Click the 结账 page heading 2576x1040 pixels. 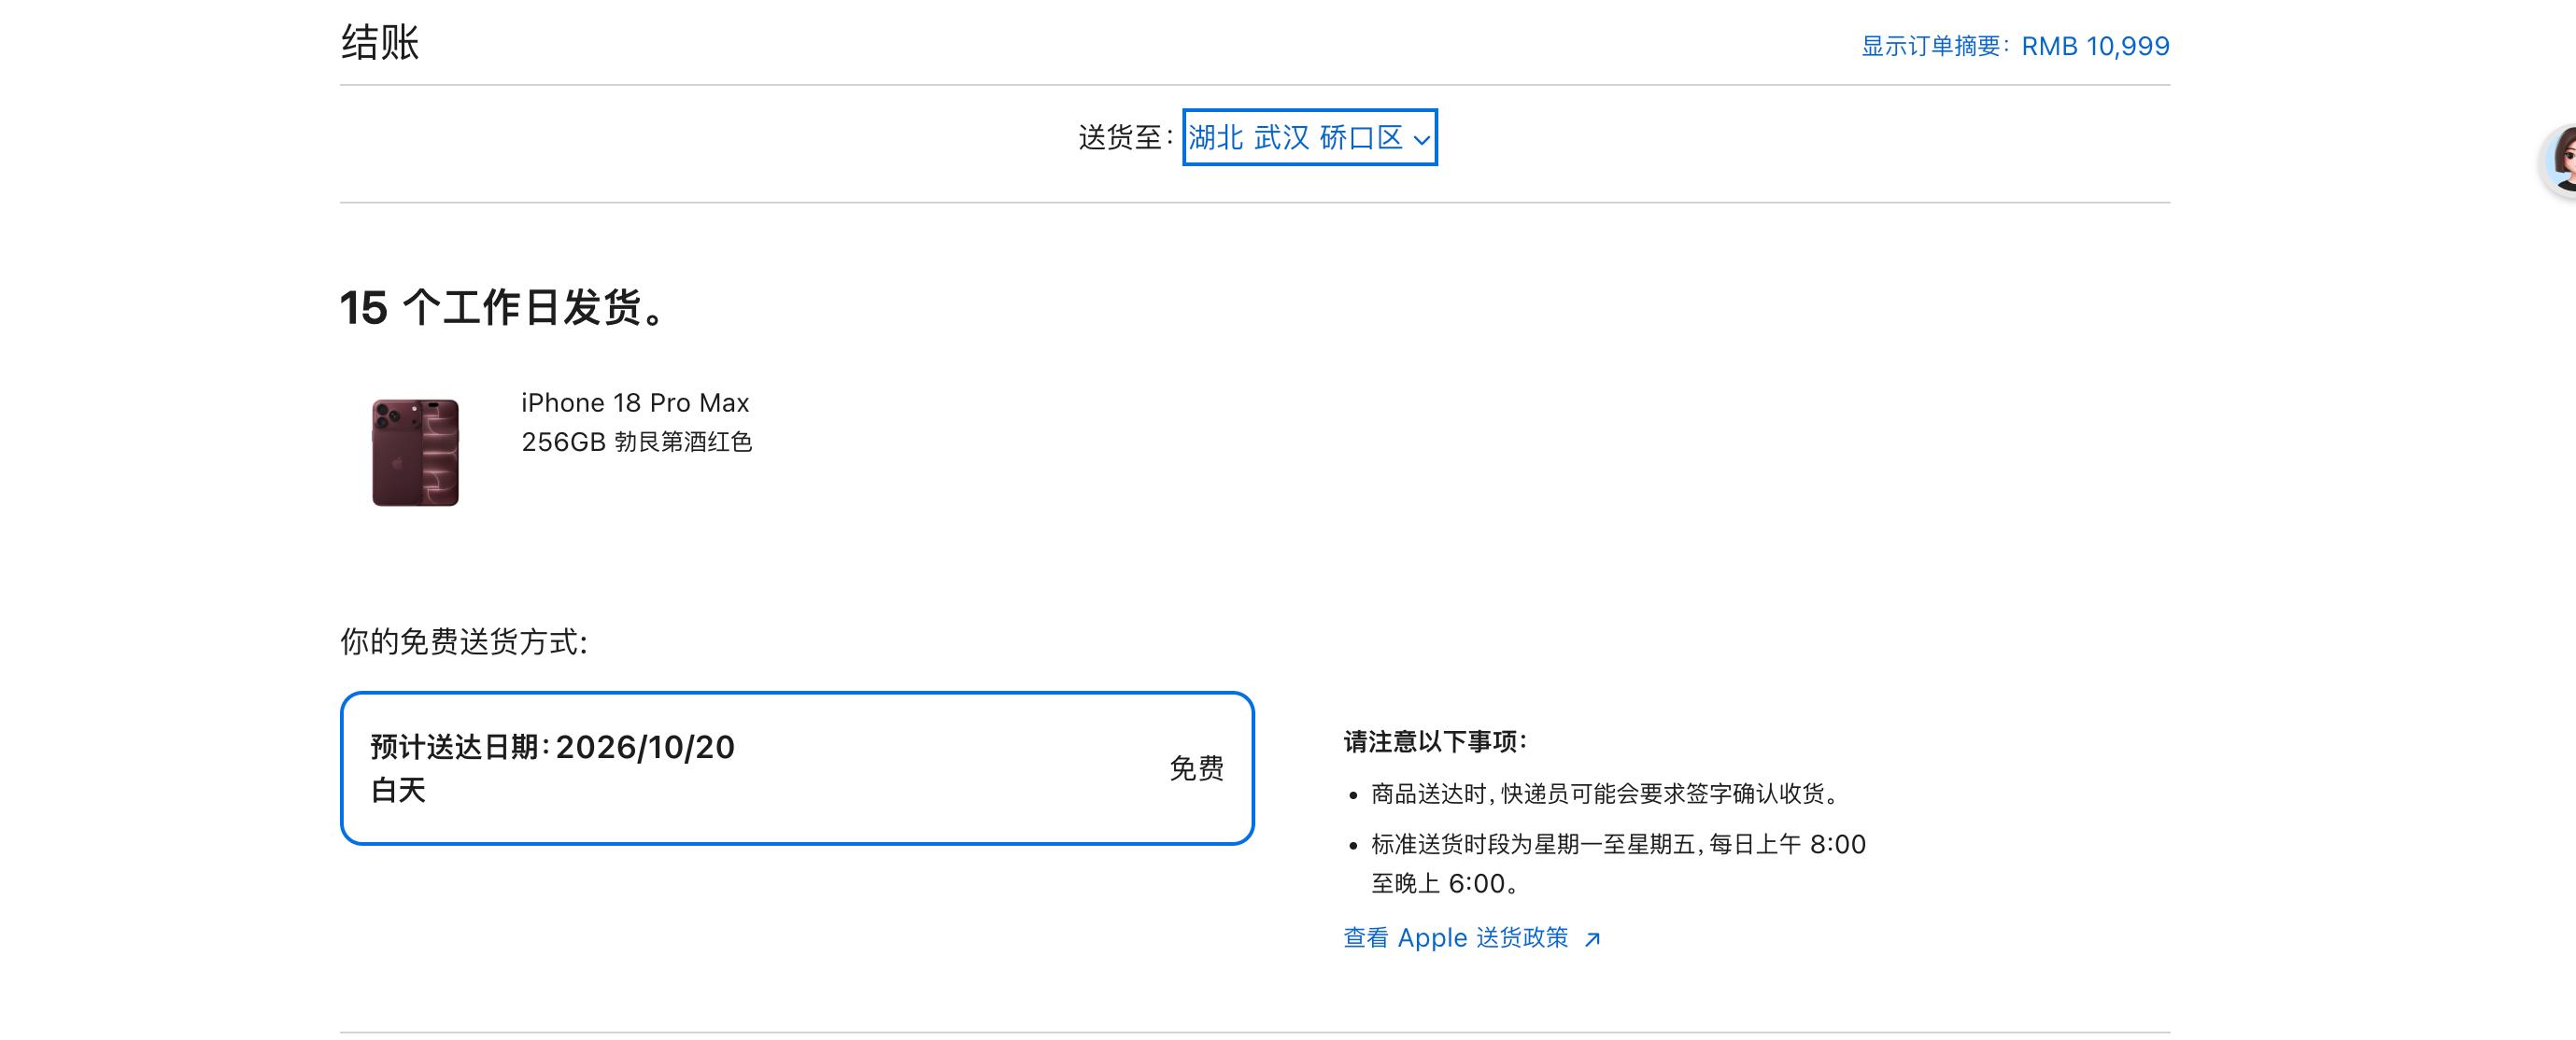[379, 42]
